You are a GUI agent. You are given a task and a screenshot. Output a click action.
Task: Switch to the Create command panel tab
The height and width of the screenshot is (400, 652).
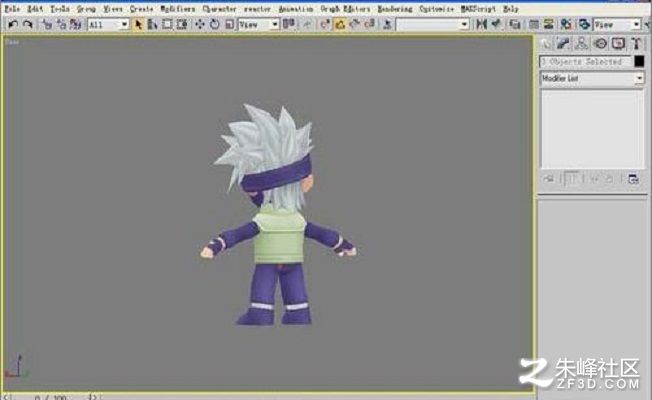(545, 43)
